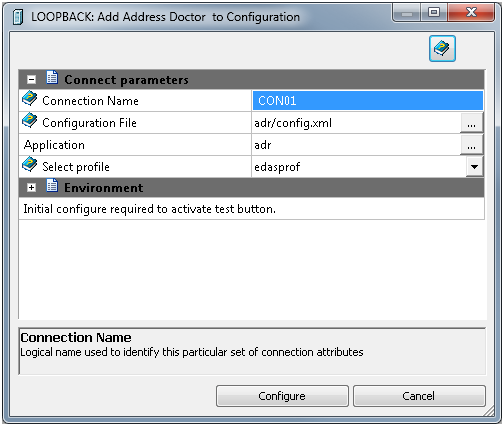The image size is (504, 426).
Task: Expand the Environment section
Action: point(32,188)
